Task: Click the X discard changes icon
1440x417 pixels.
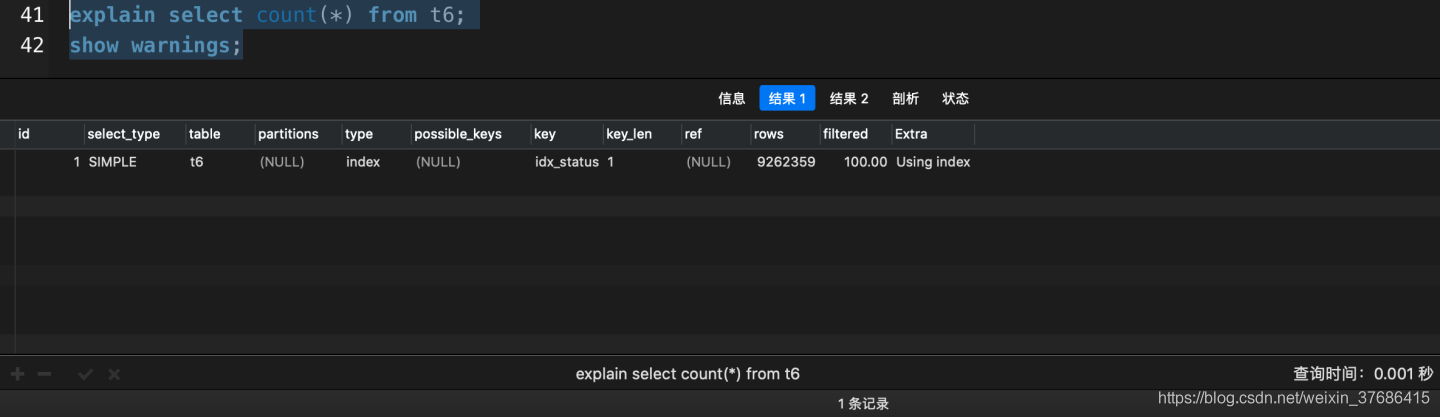Action: point(114,374)
